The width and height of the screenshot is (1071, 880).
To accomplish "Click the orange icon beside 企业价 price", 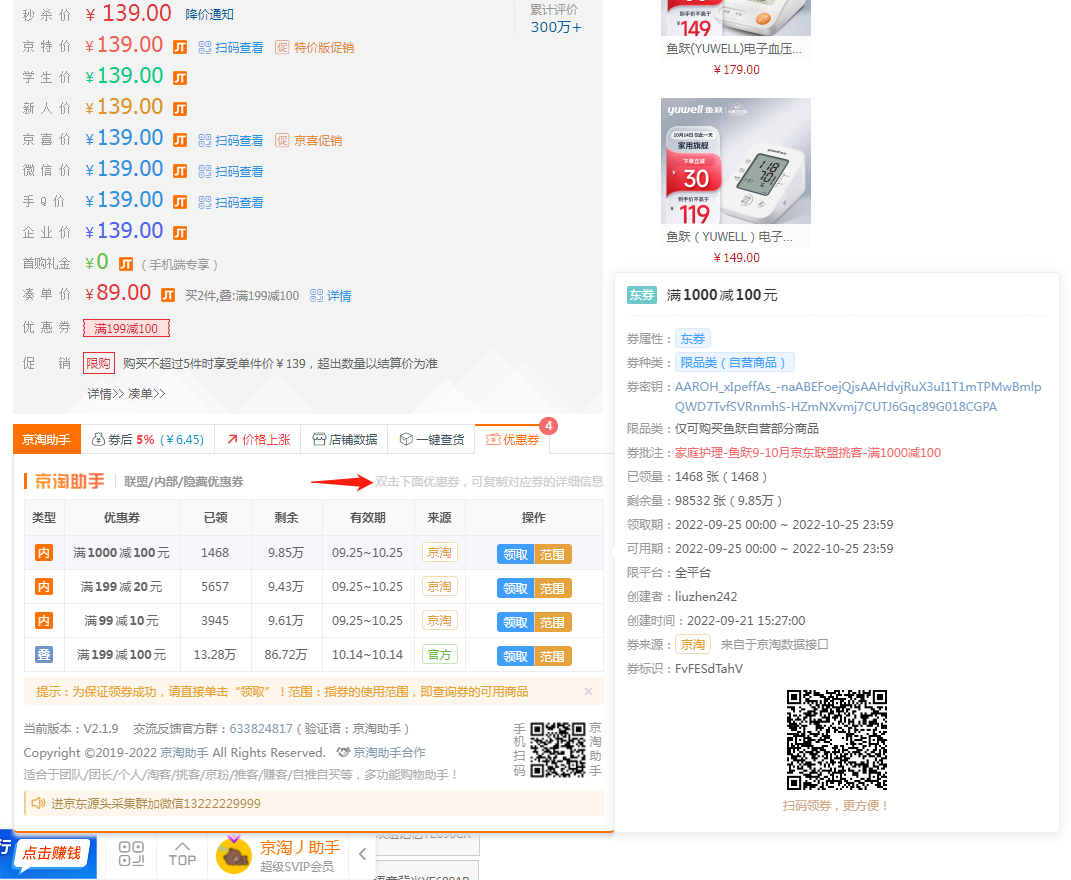I will click(180, 233).
